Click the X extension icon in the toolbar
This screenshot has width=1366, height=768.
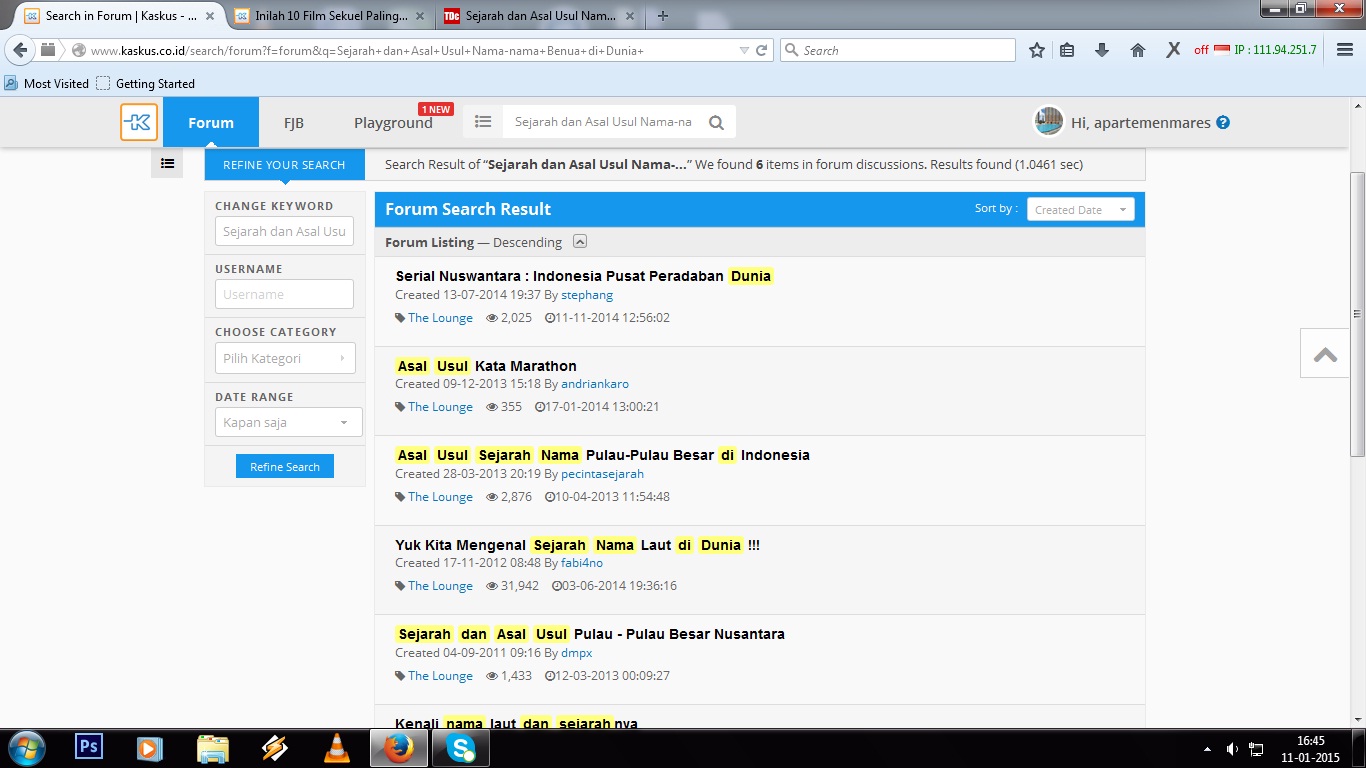click(x=1173, y=50)
